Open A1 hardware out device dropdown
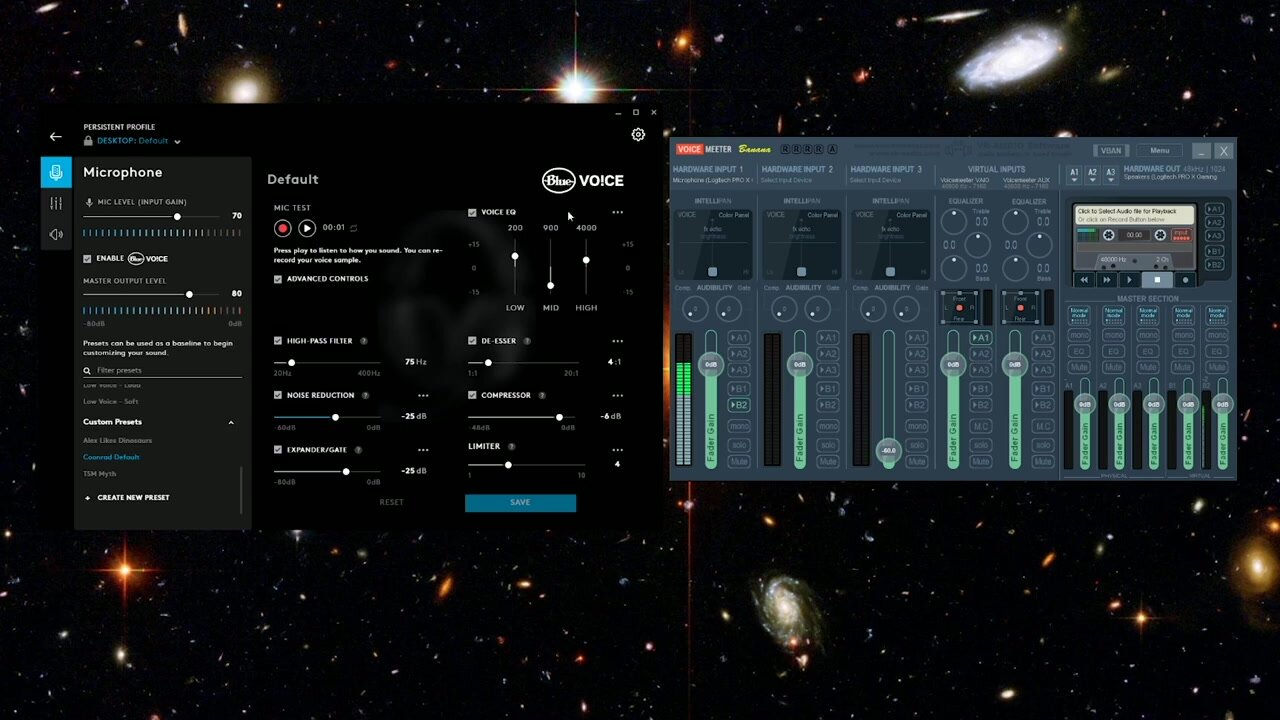 tap(1074, 174)
